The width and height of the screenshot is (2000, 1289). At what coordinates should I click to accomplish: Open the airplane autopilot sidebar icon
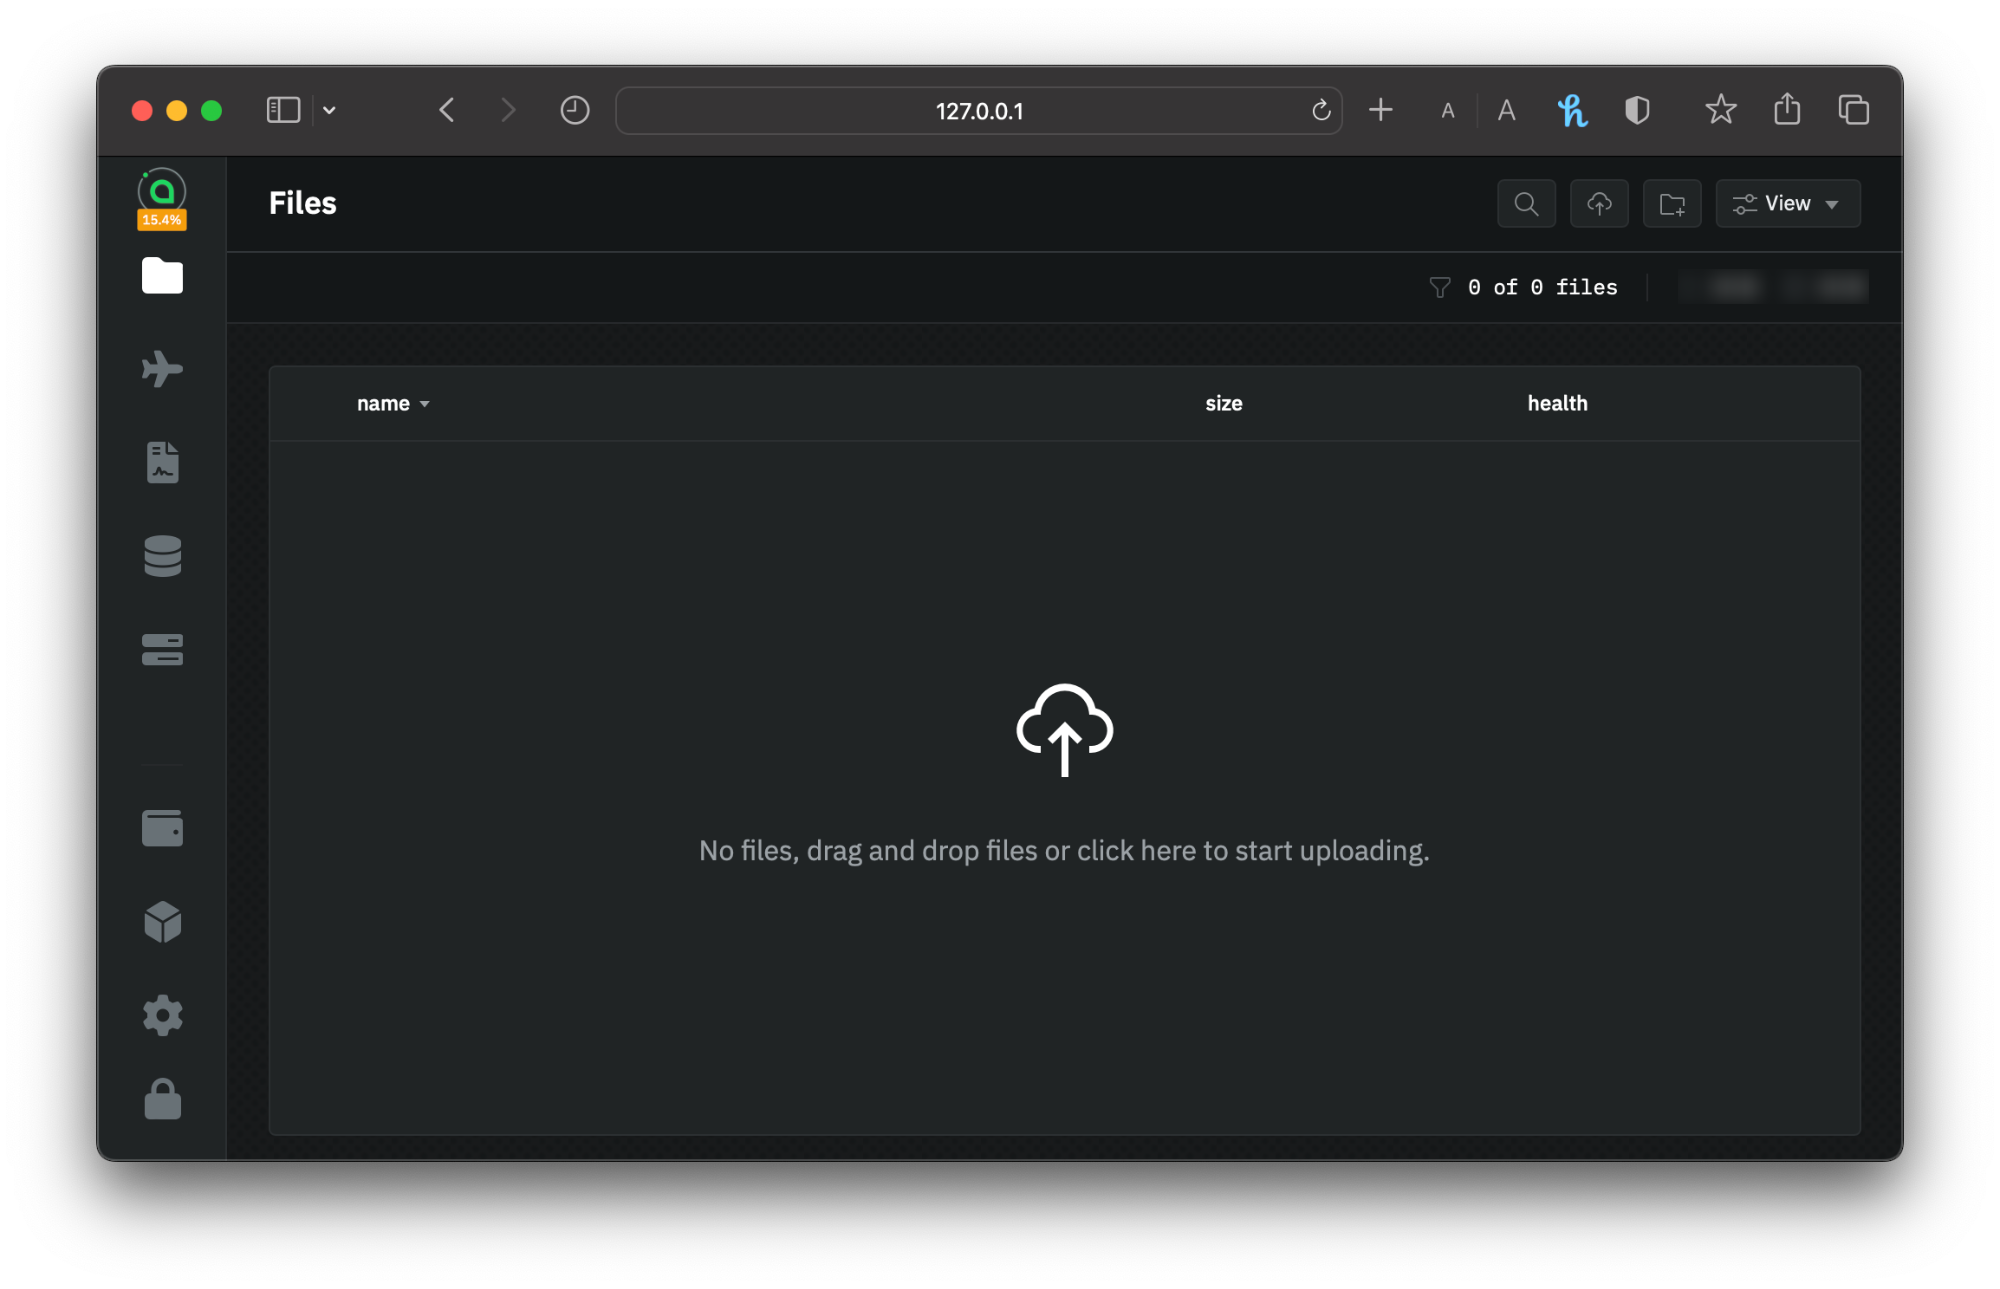[162, 369]
